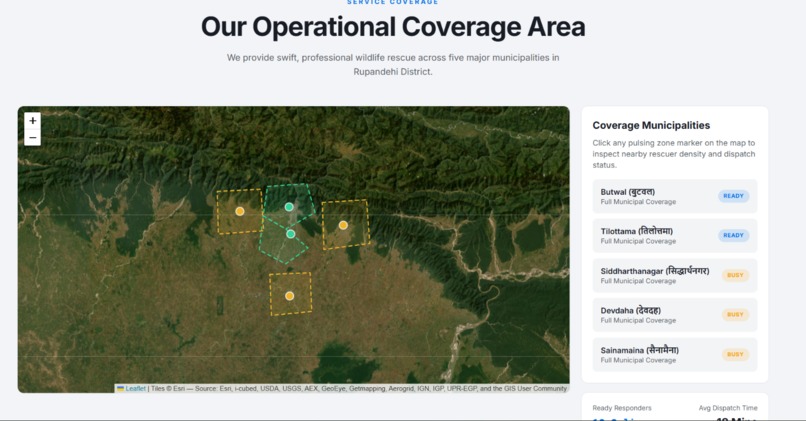This screenshot has height=421, width=806.
Task: Zoom in the map with plus button
Action: pos(32,121)
